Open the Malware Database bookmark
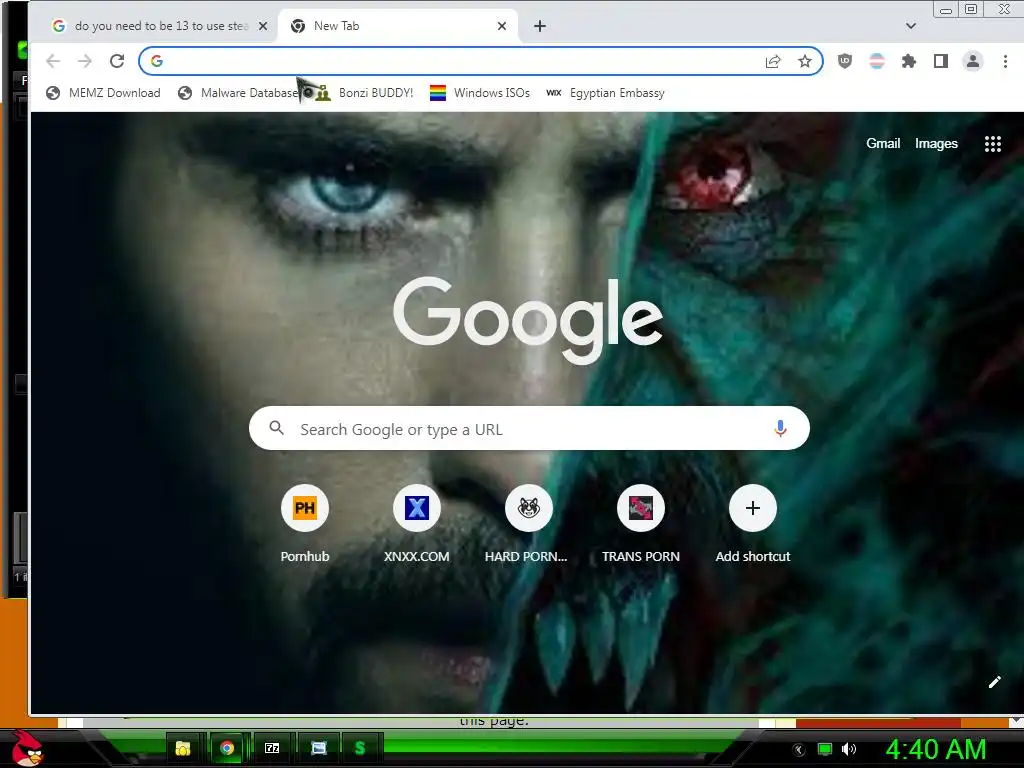Screen dimensions: 1024x768 (x=238, y=93)
